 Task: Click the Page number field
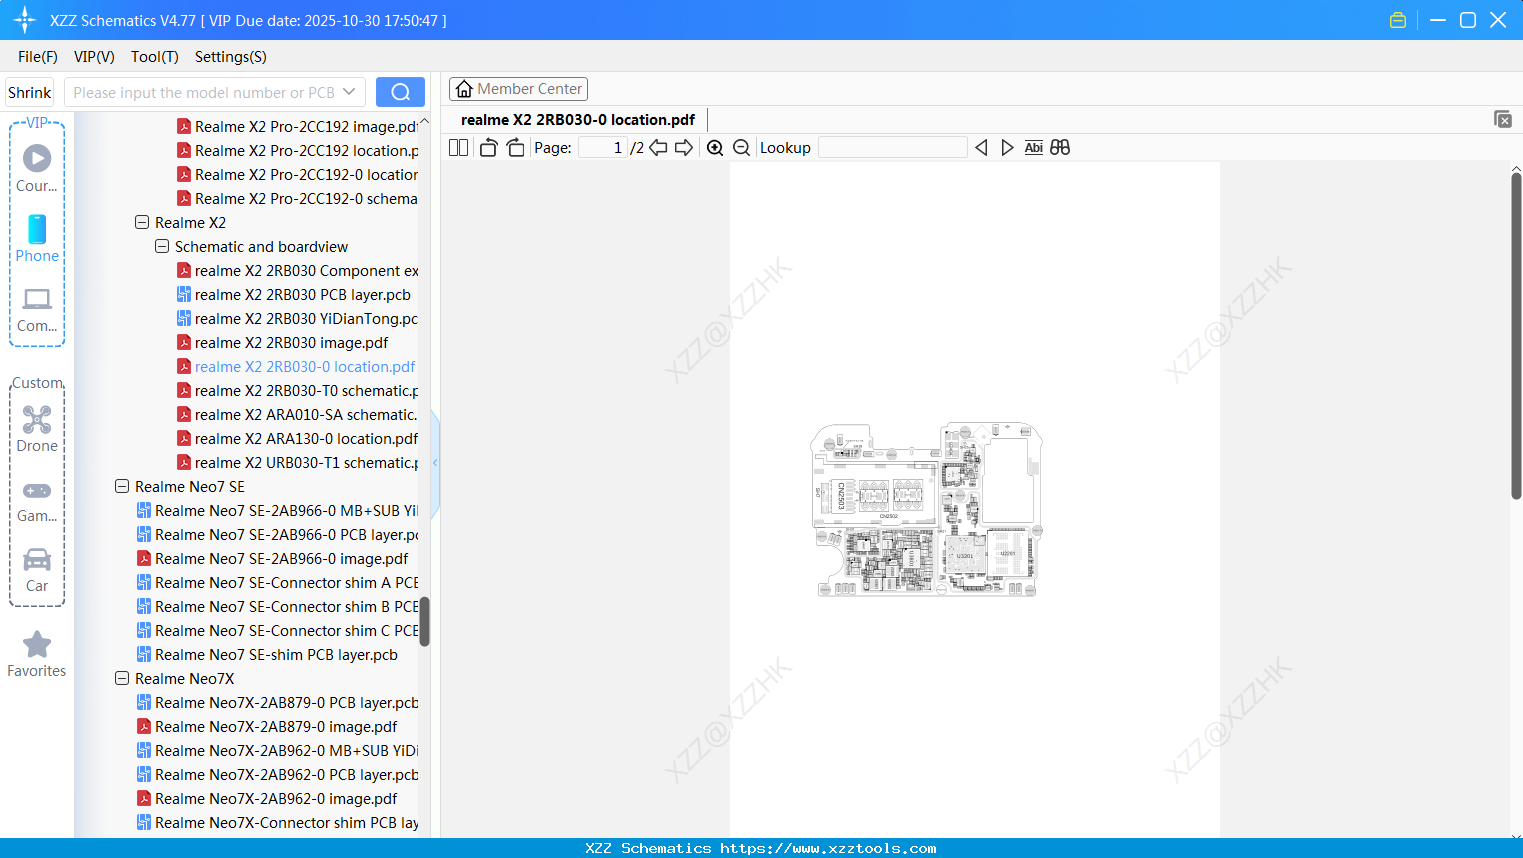click(603, 148)
